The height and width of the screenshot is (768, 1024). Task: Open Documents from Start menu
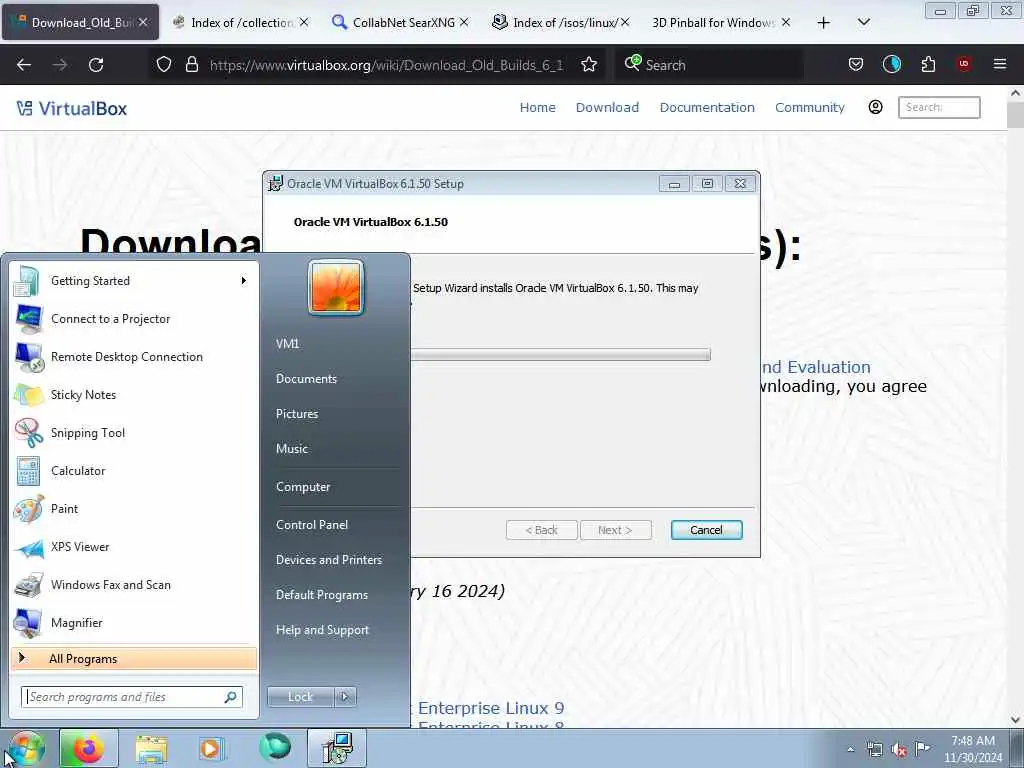306,379
